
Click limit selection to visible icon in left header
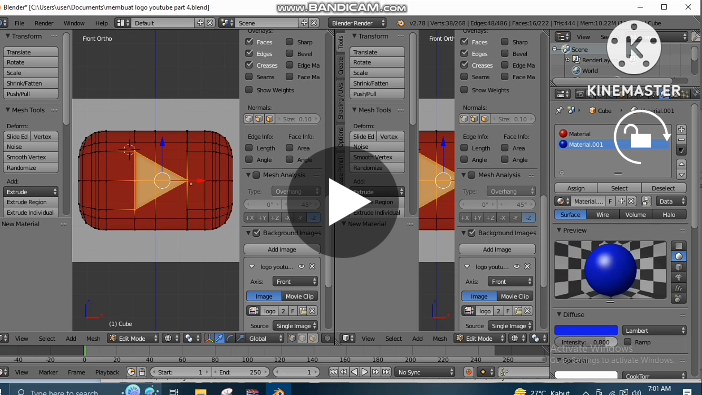328,339
